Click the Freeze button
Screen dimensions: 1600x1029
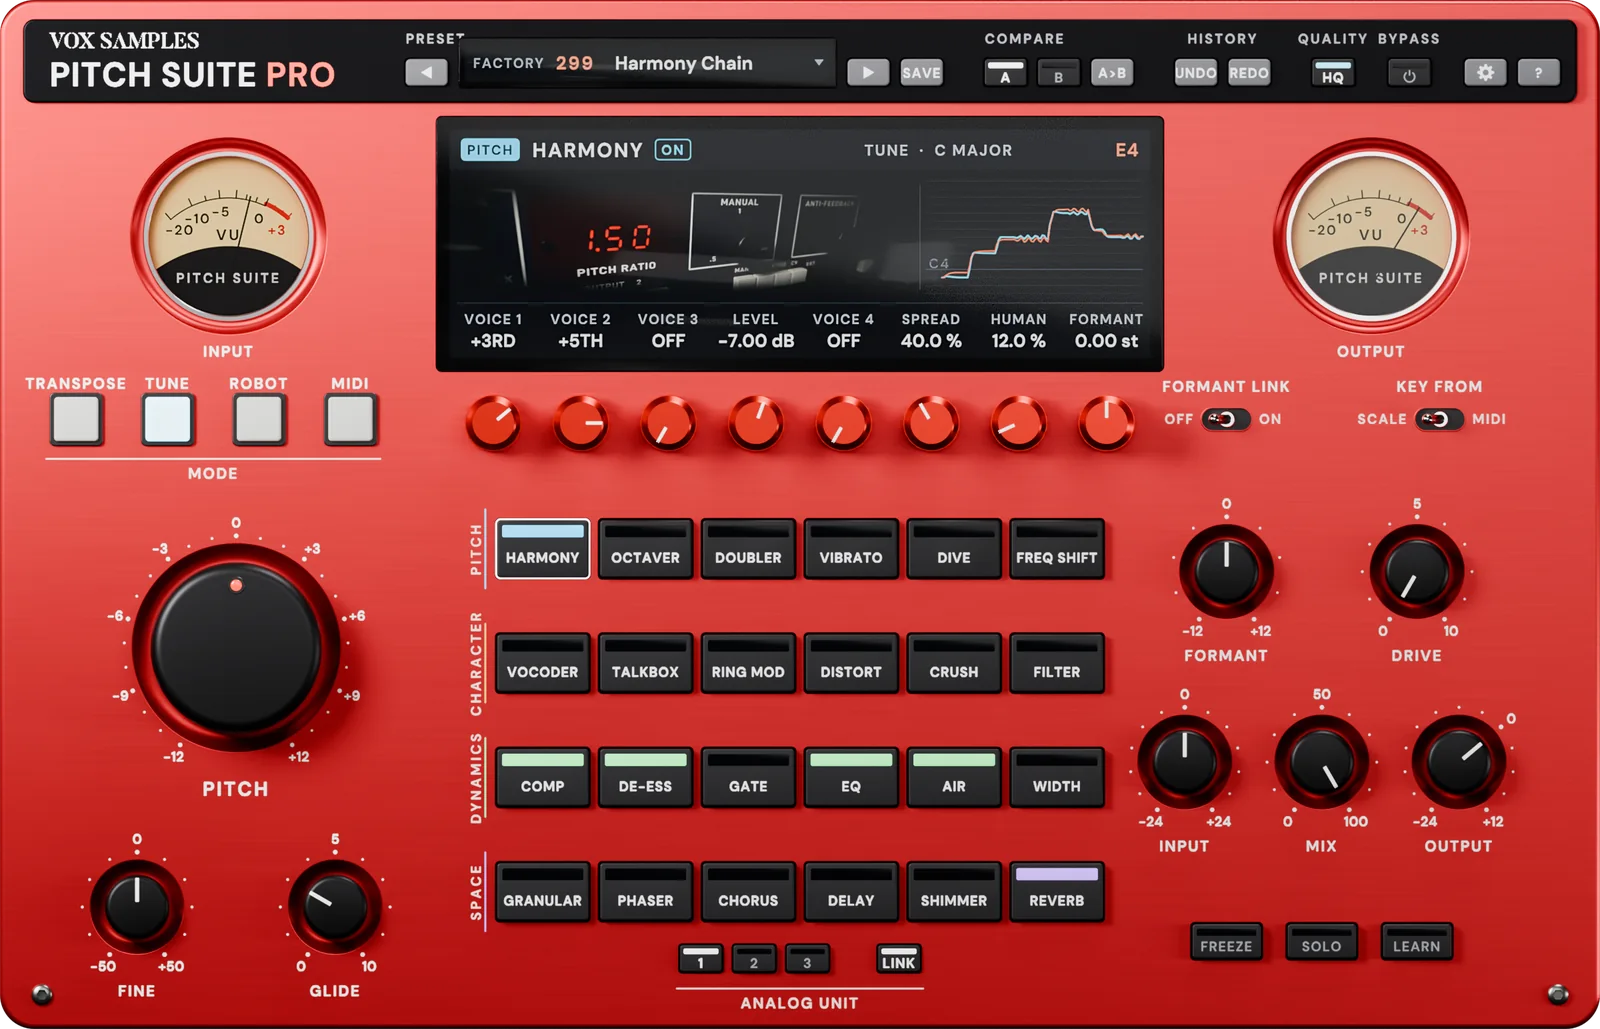coord(1226,942)
